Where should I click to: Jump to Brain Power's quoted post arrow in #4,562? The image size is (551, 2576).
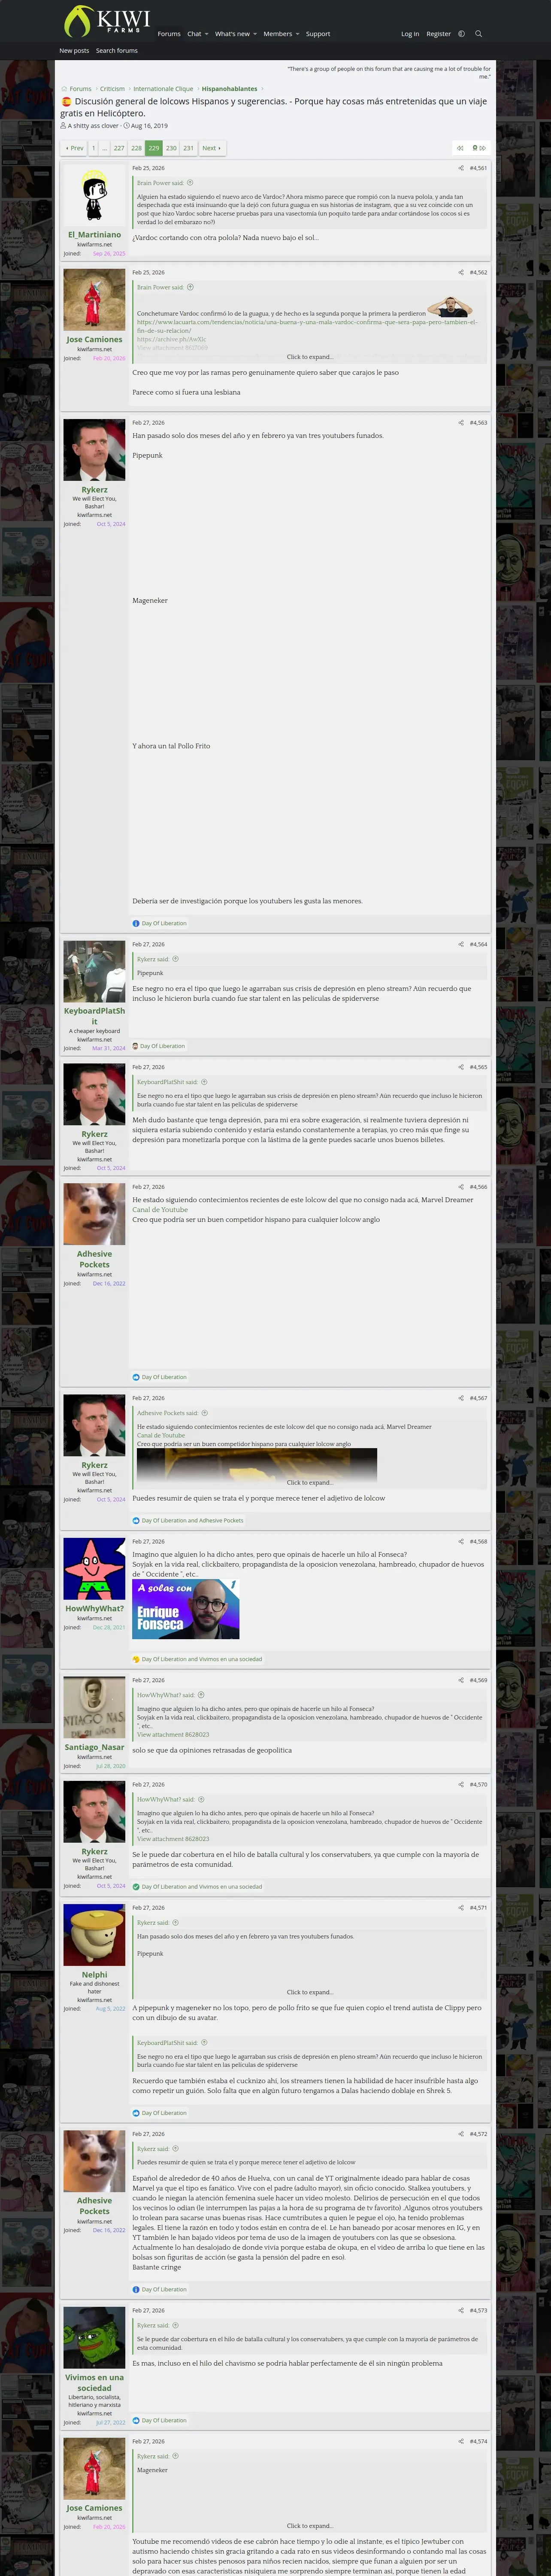click(x=190, y=287)
